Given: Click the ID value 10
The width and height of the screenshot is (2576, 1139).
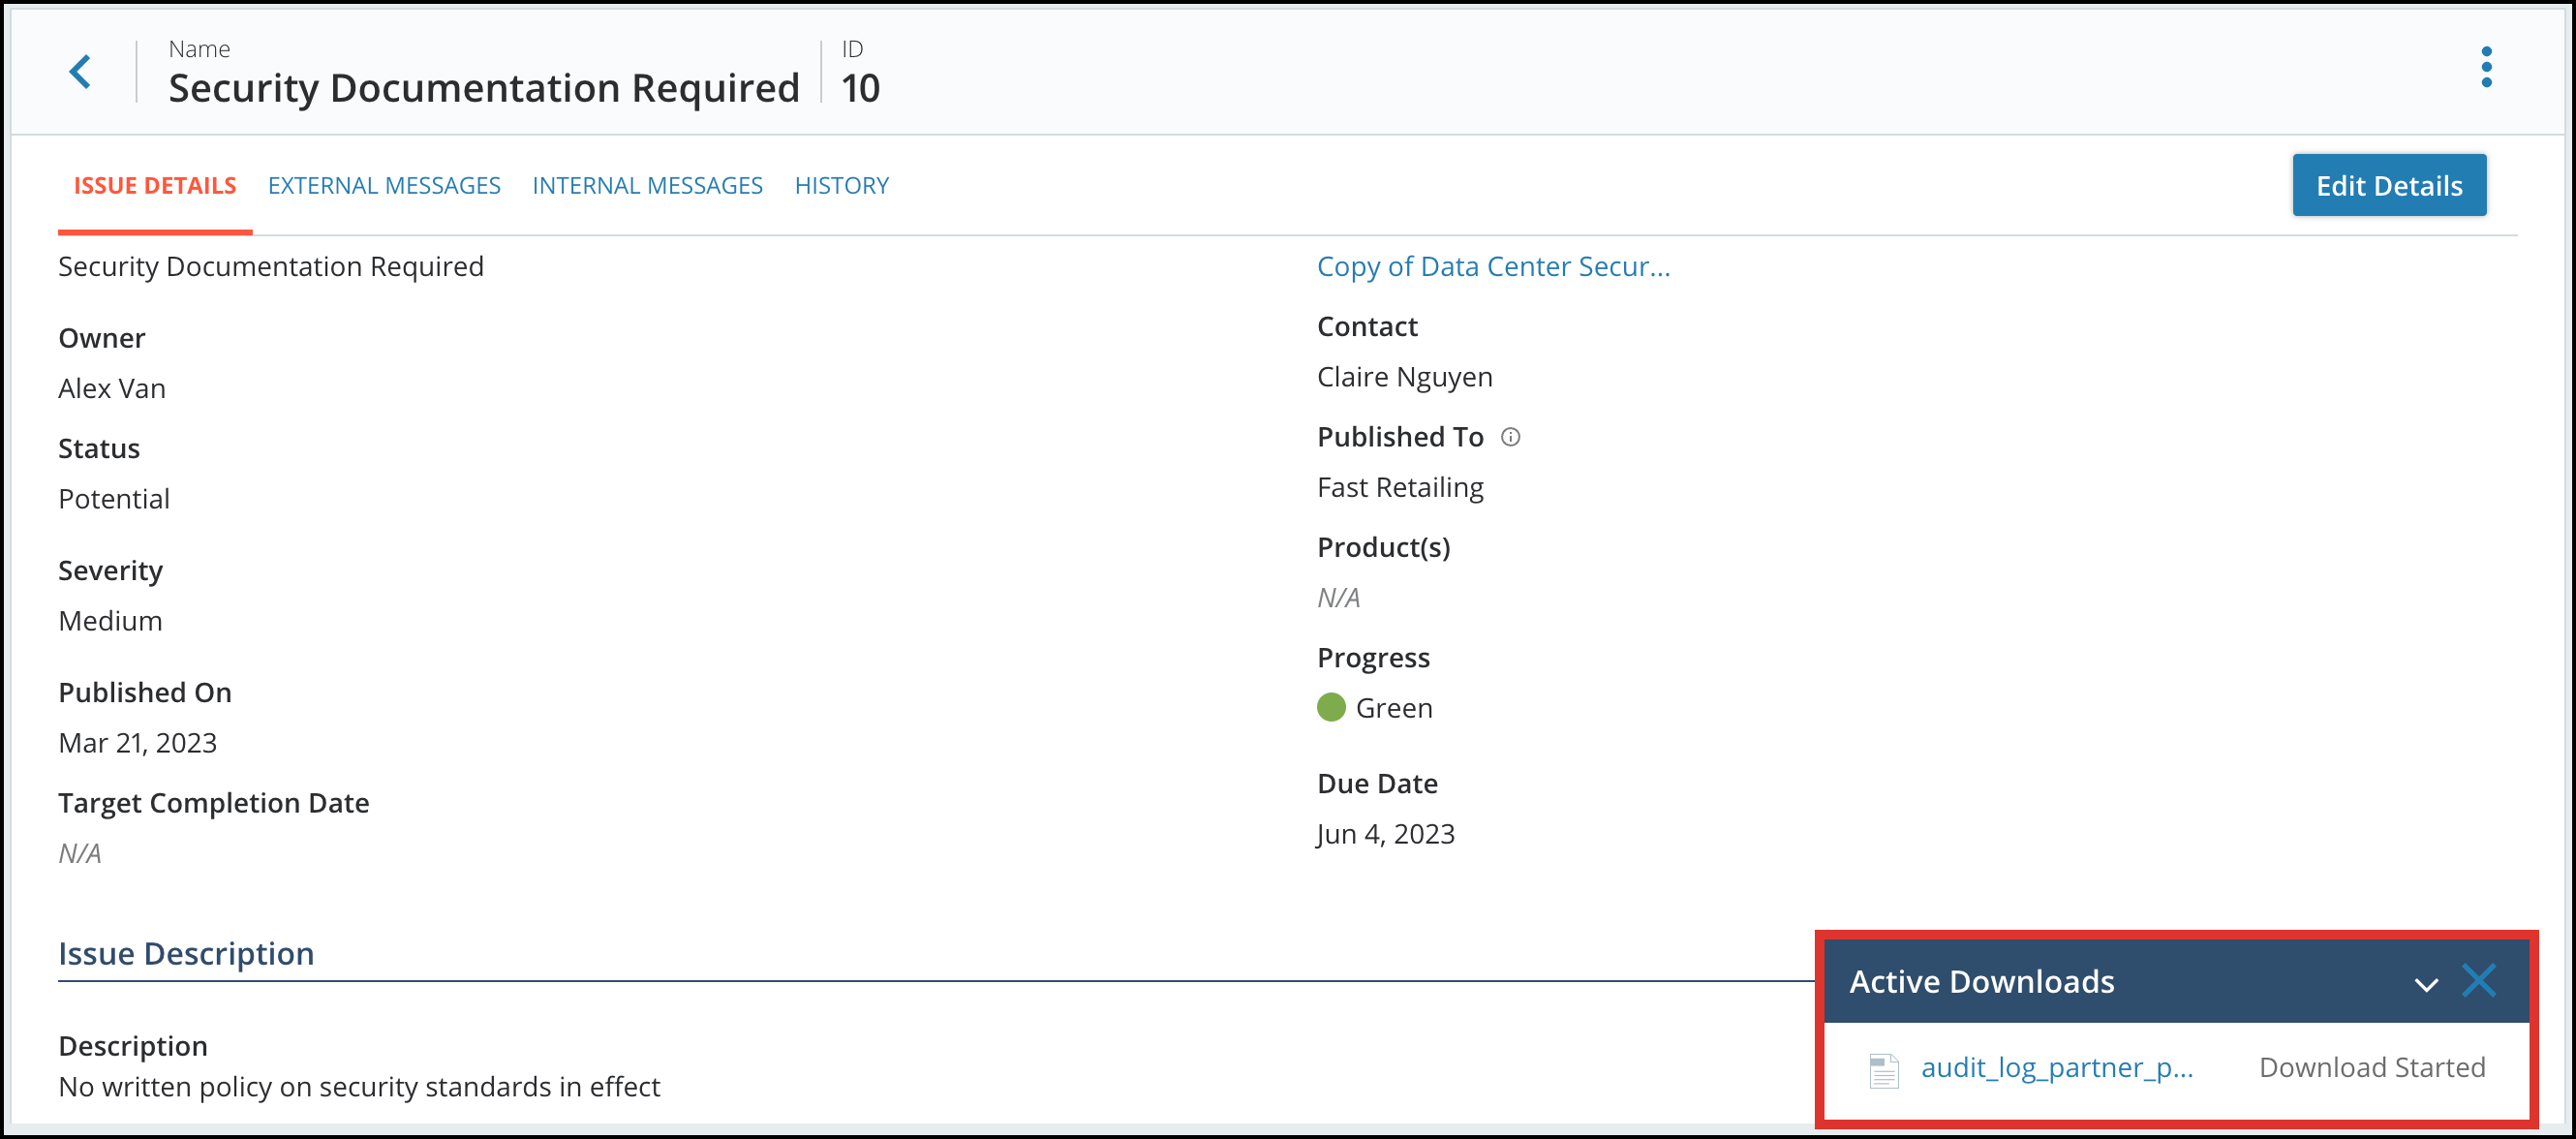Looking at the screenshot, I should click(x=860, y=88).
